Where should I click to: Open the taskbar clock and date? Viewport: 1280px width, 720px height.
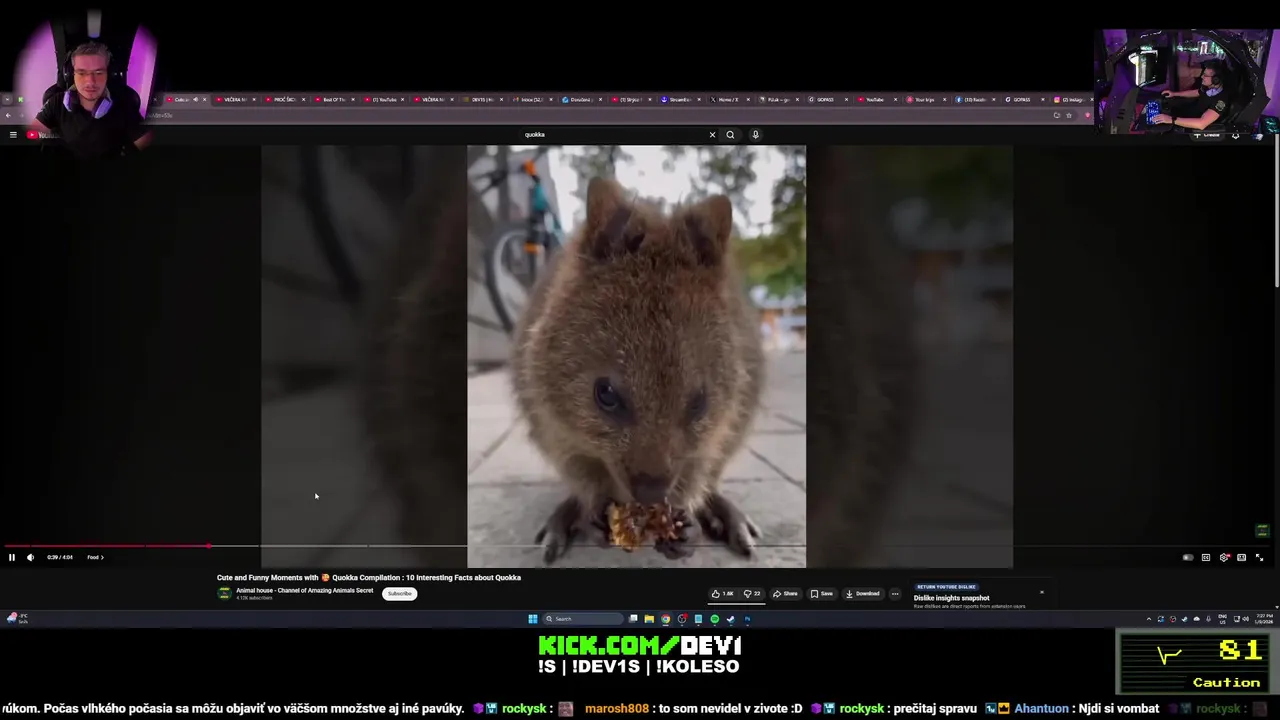click(x=1264, y=619)
